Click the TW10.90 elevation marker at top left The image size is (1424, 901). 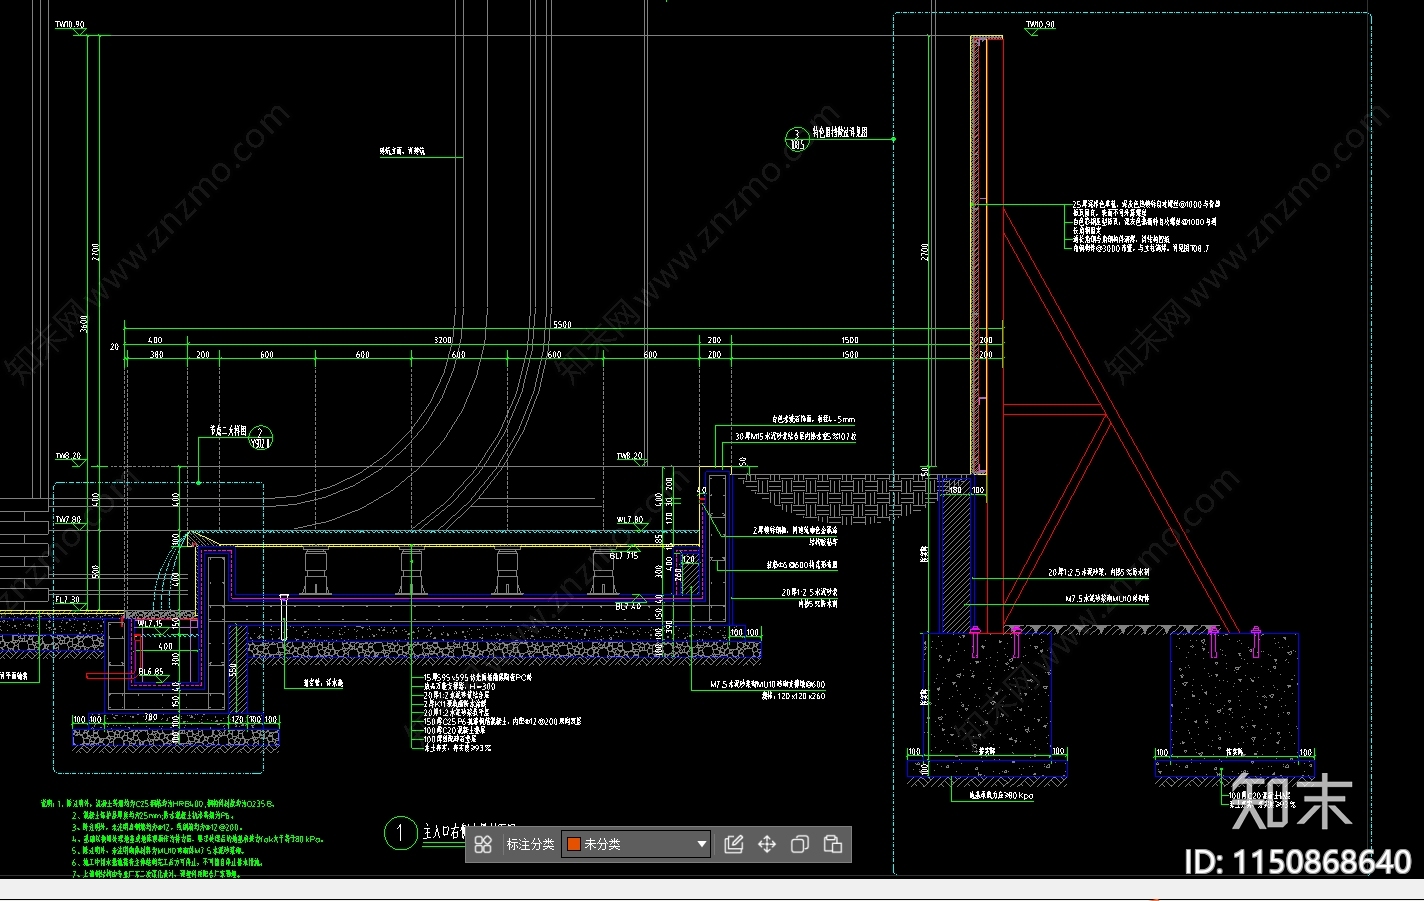pyautogui.click(x=70, y=25)
